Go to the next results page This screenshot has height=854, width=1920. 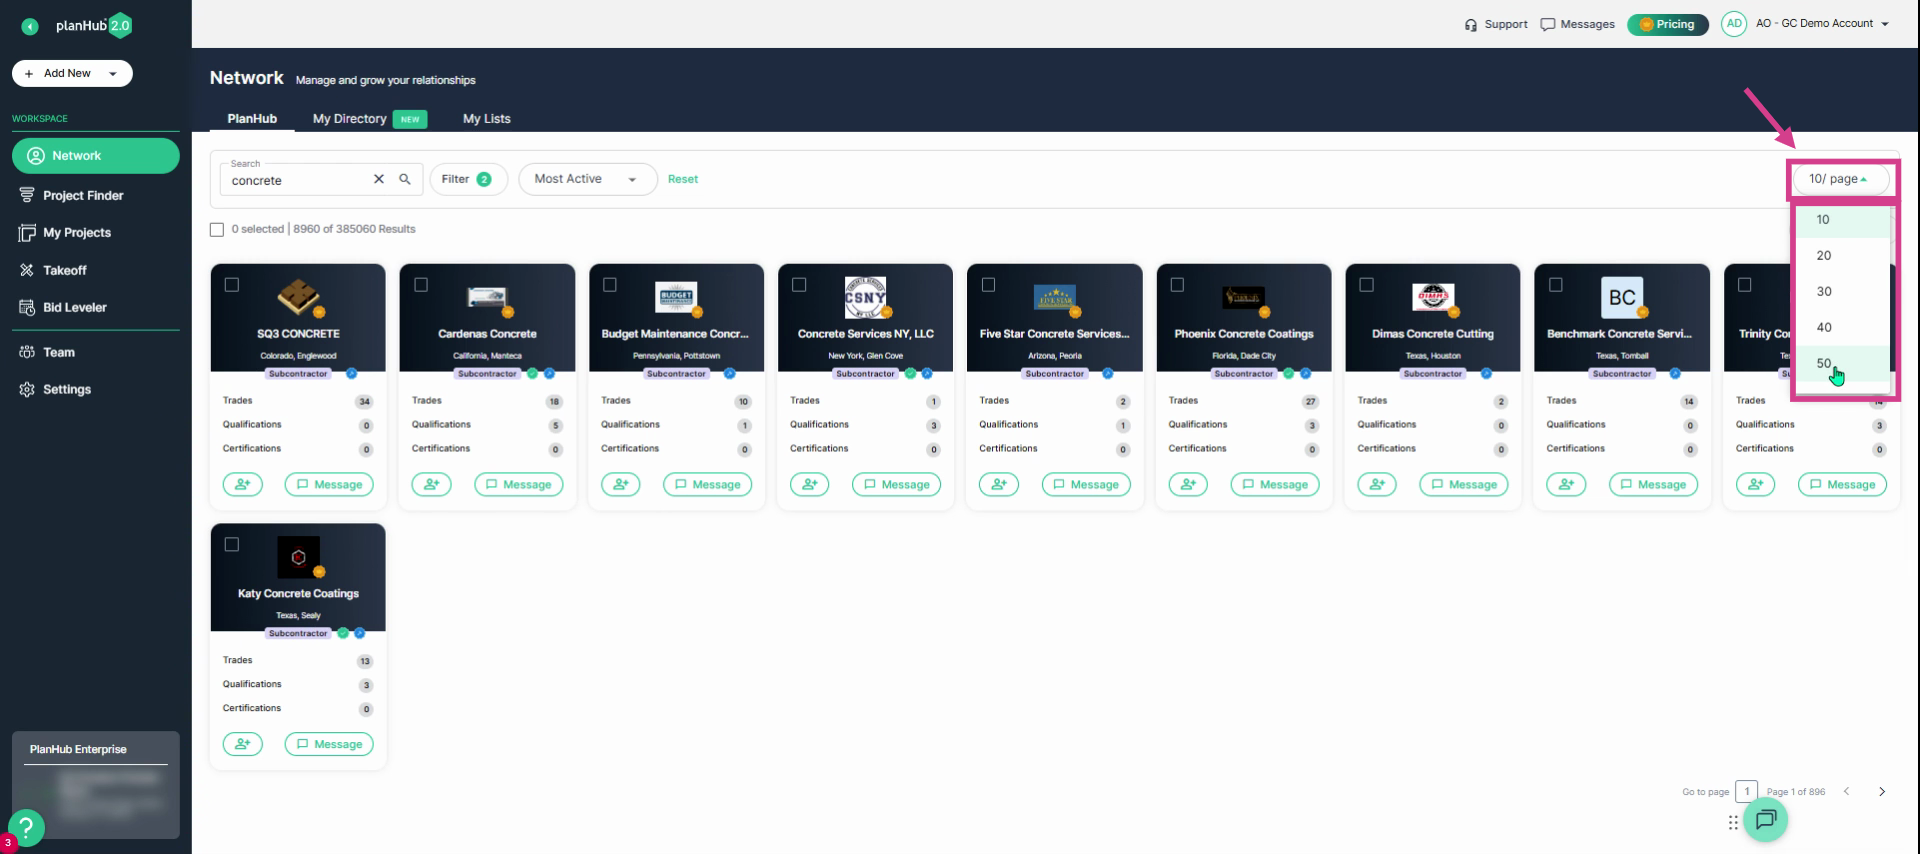pyautogui.click(x=1882, y=792)
